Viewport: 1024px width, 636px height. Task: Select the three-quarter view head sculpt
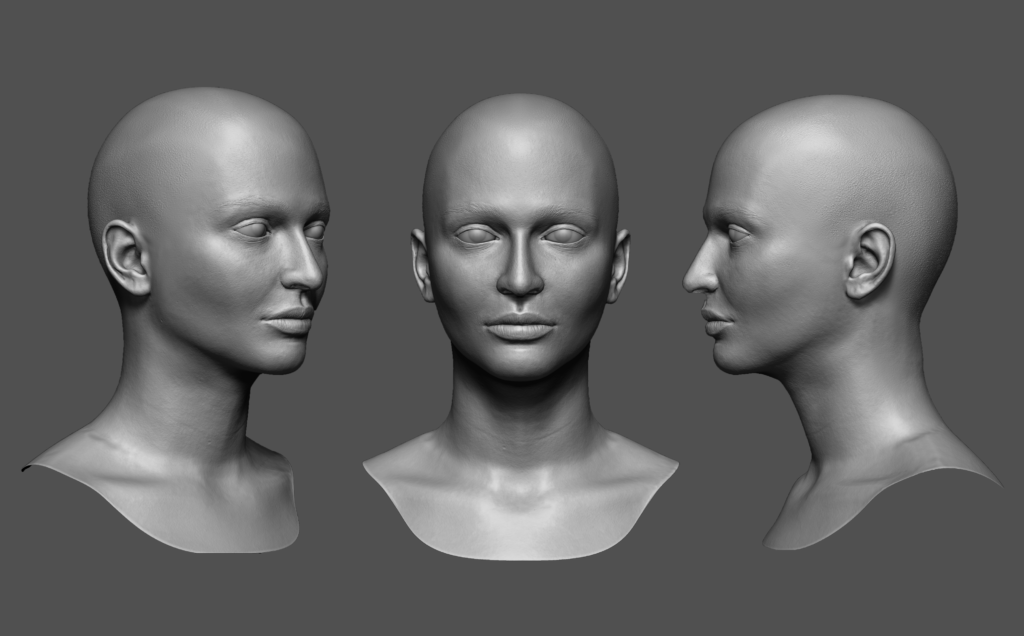click(x=176, y=320)
